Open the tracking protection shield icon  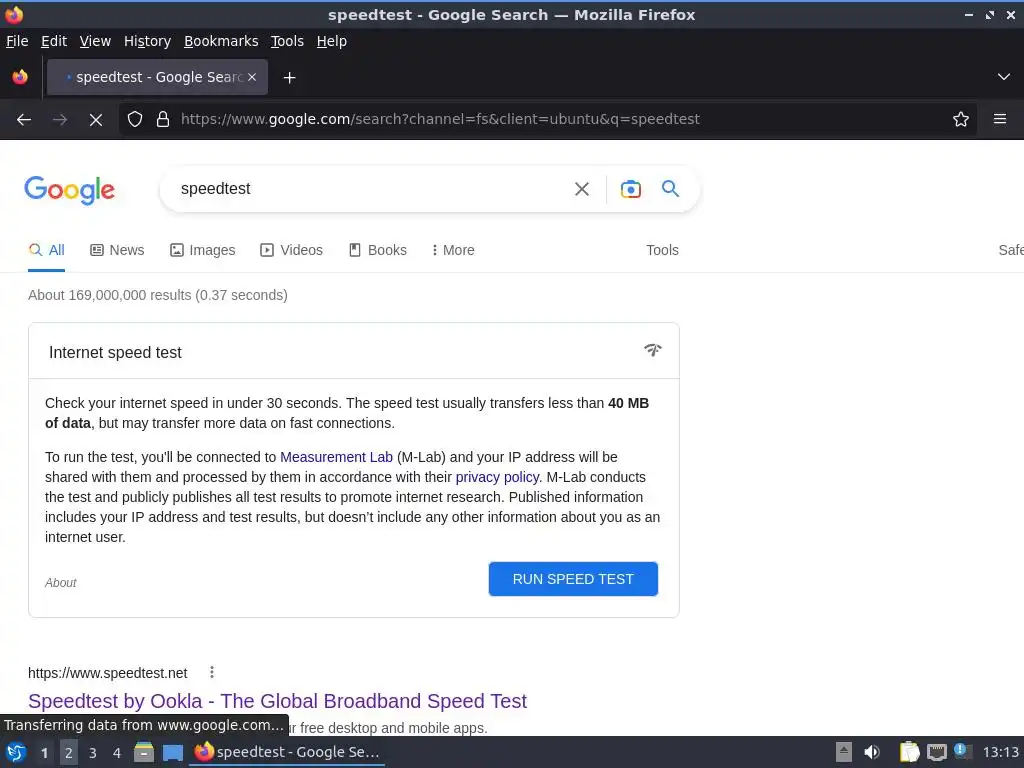tap(135, 120)
